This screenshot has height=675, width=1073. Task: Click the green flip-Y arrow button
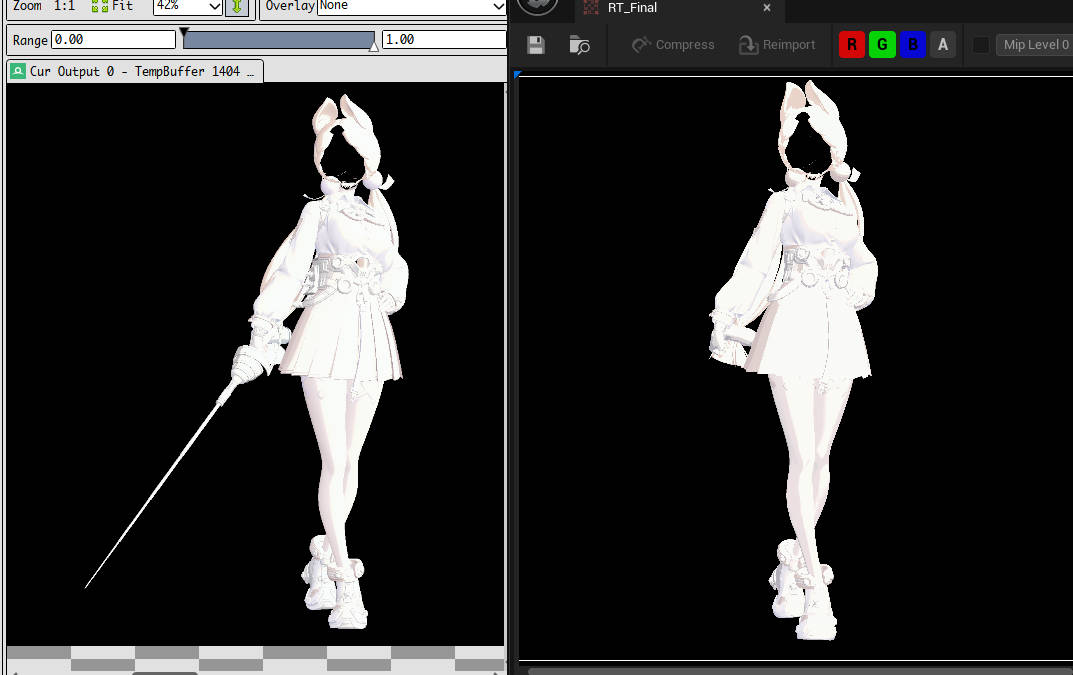tap(236, 6)
